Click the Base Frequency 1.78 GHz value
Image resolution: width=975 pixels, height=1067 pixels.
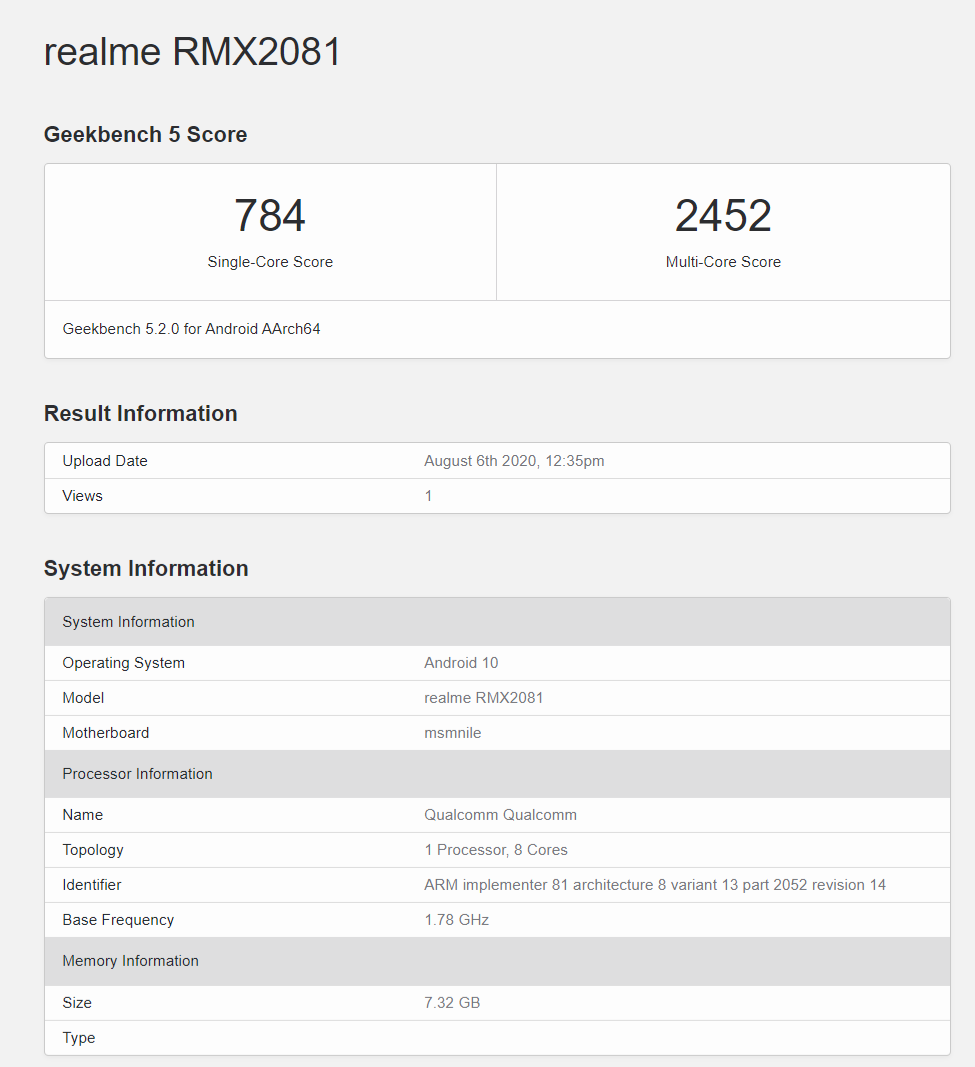(x=456, y=919)
